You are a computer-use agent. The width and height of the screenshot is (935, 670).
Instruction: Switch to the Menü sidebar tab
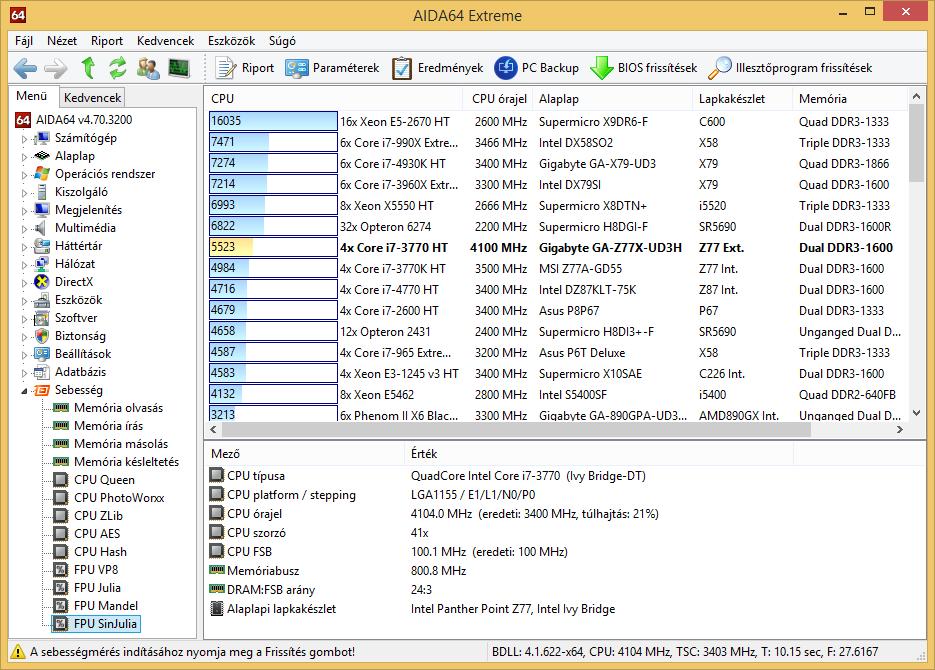click(x=32, y=96)
